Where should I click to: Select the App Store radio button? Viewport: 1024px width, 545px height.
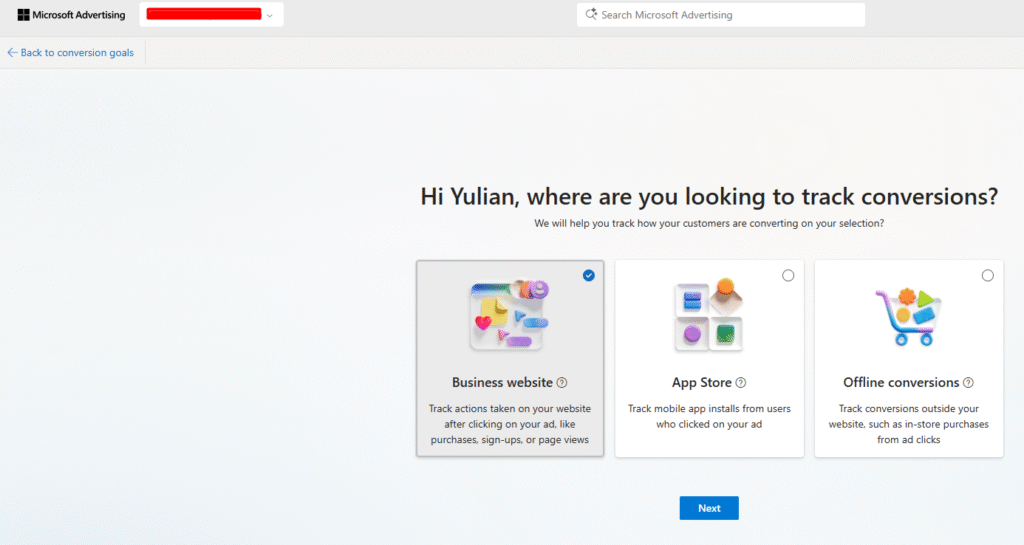point(788,275)
